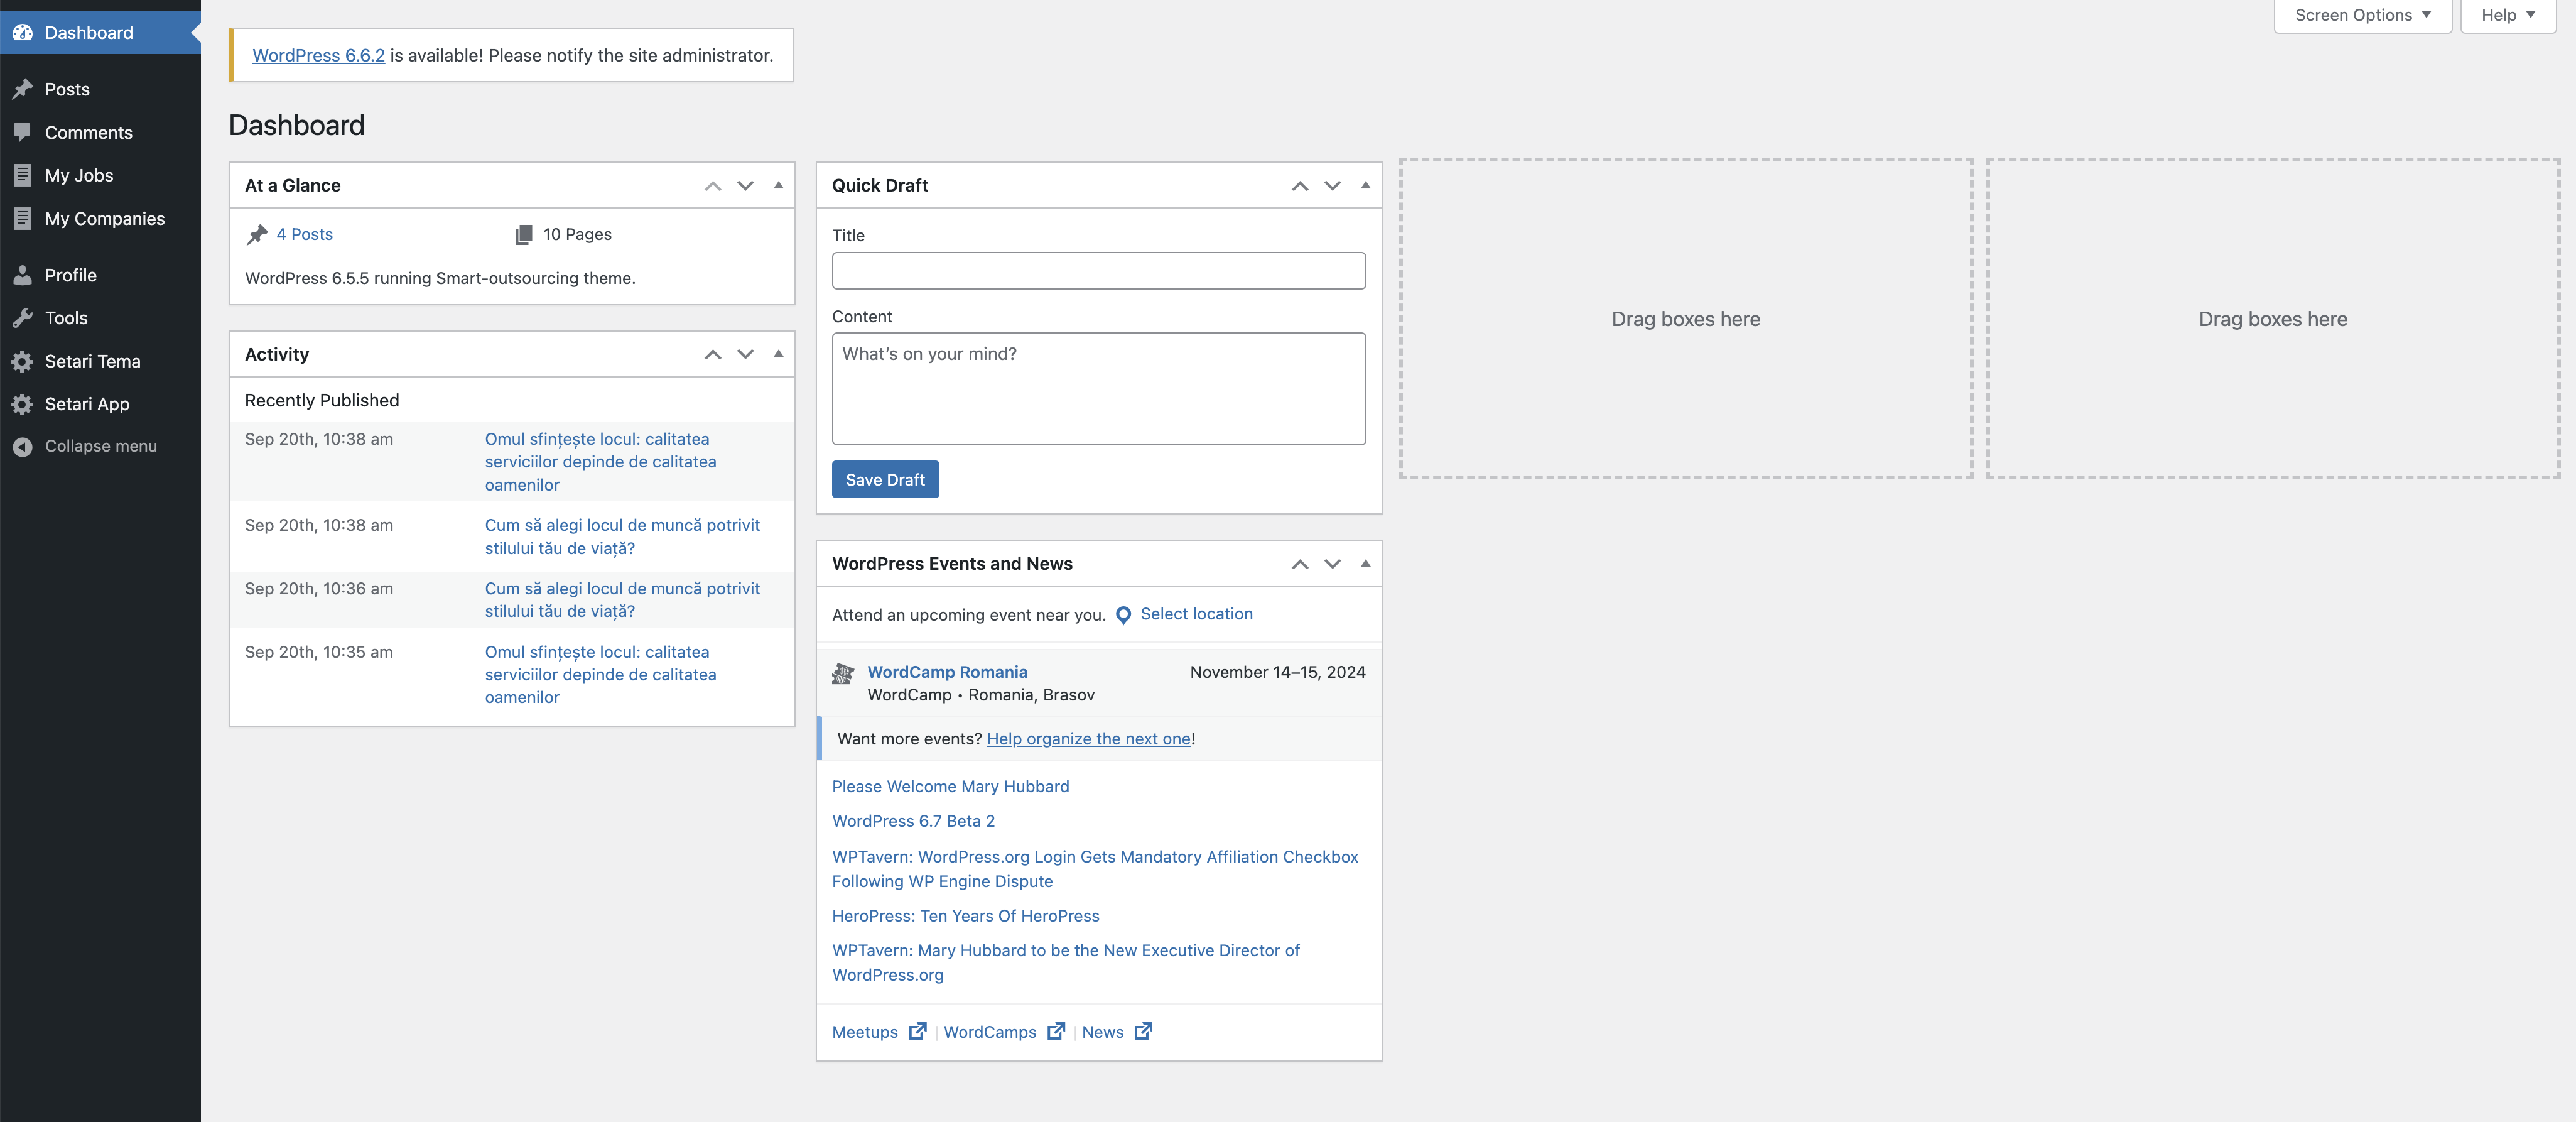Click the Meetups footer link
Screen dimensions: 2576x1122
[x=865, y=1032]
